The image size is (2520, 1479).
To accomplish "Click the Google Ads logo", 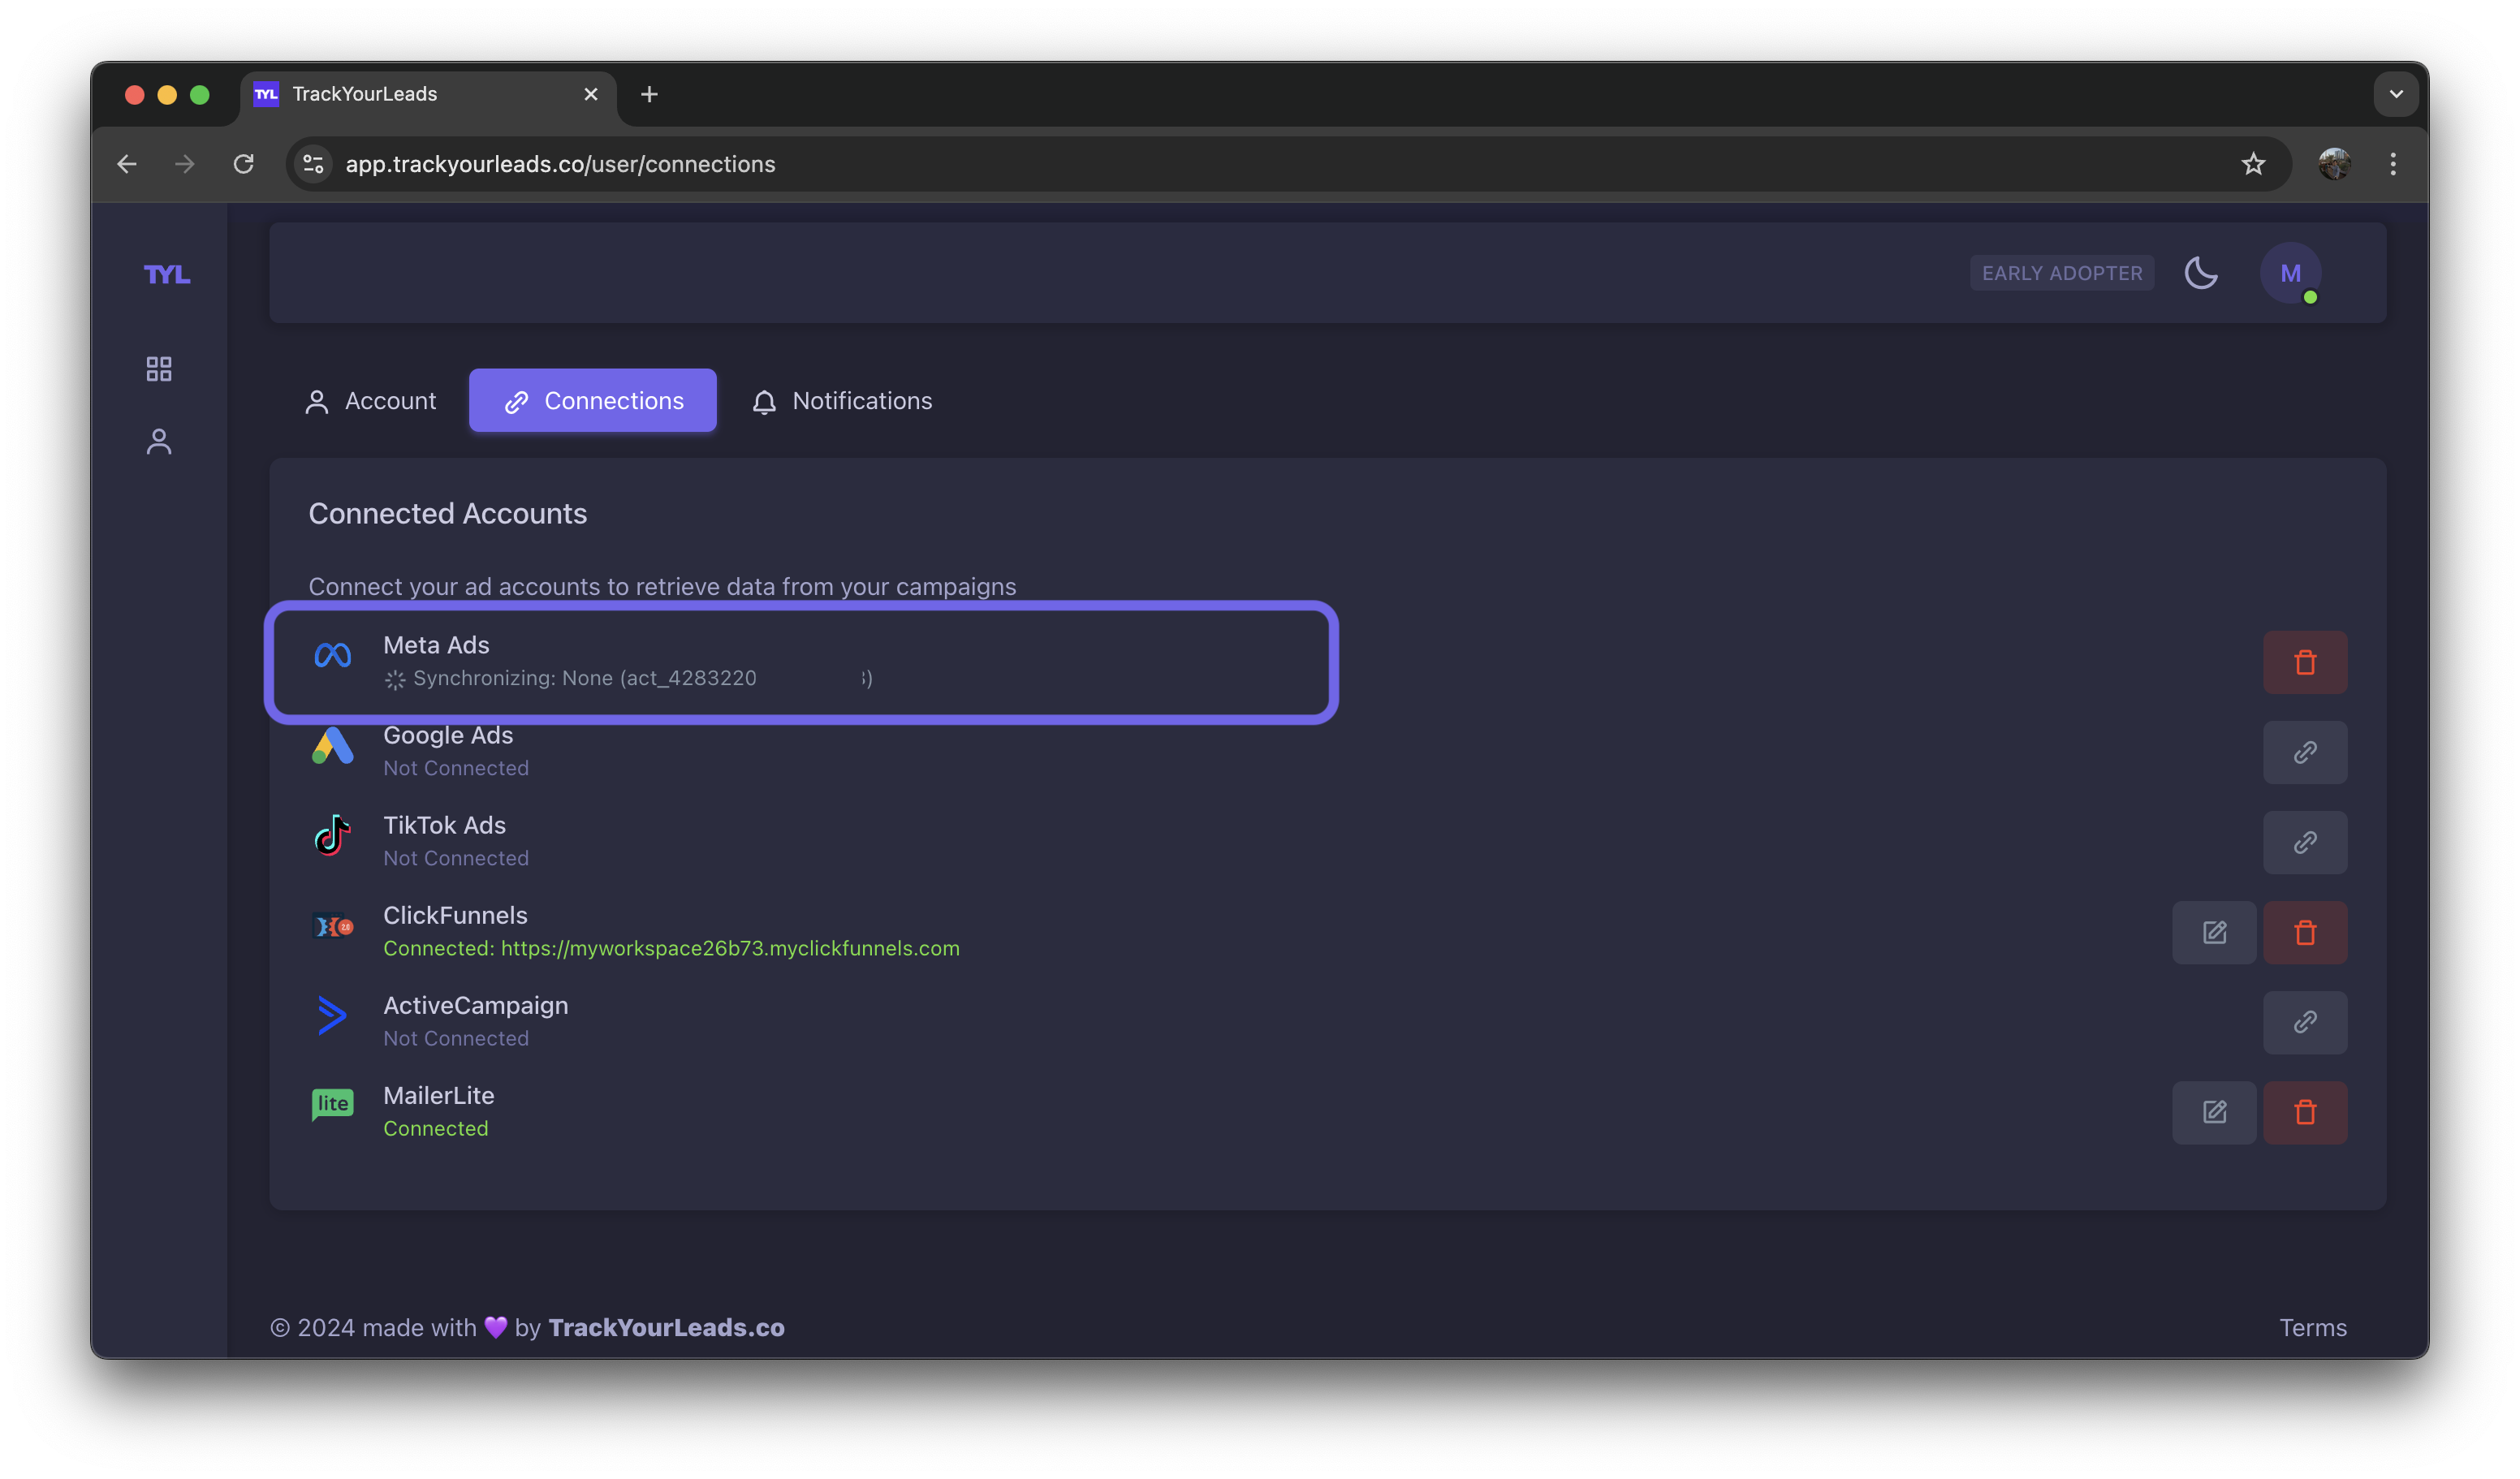I will [x=332, y=745].
